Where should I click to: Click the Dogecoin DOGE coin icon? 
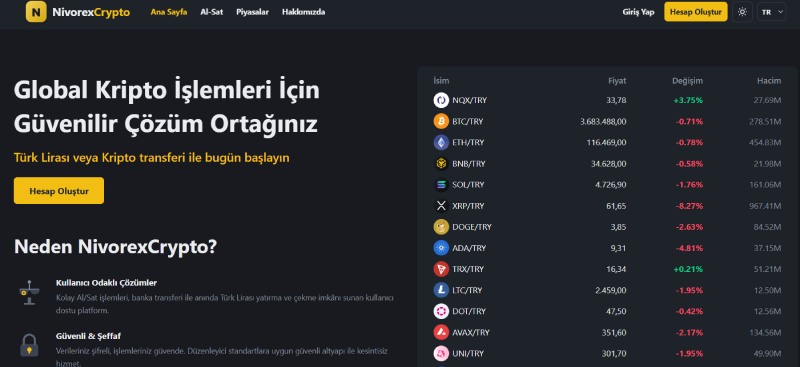[x=441, y=227]
